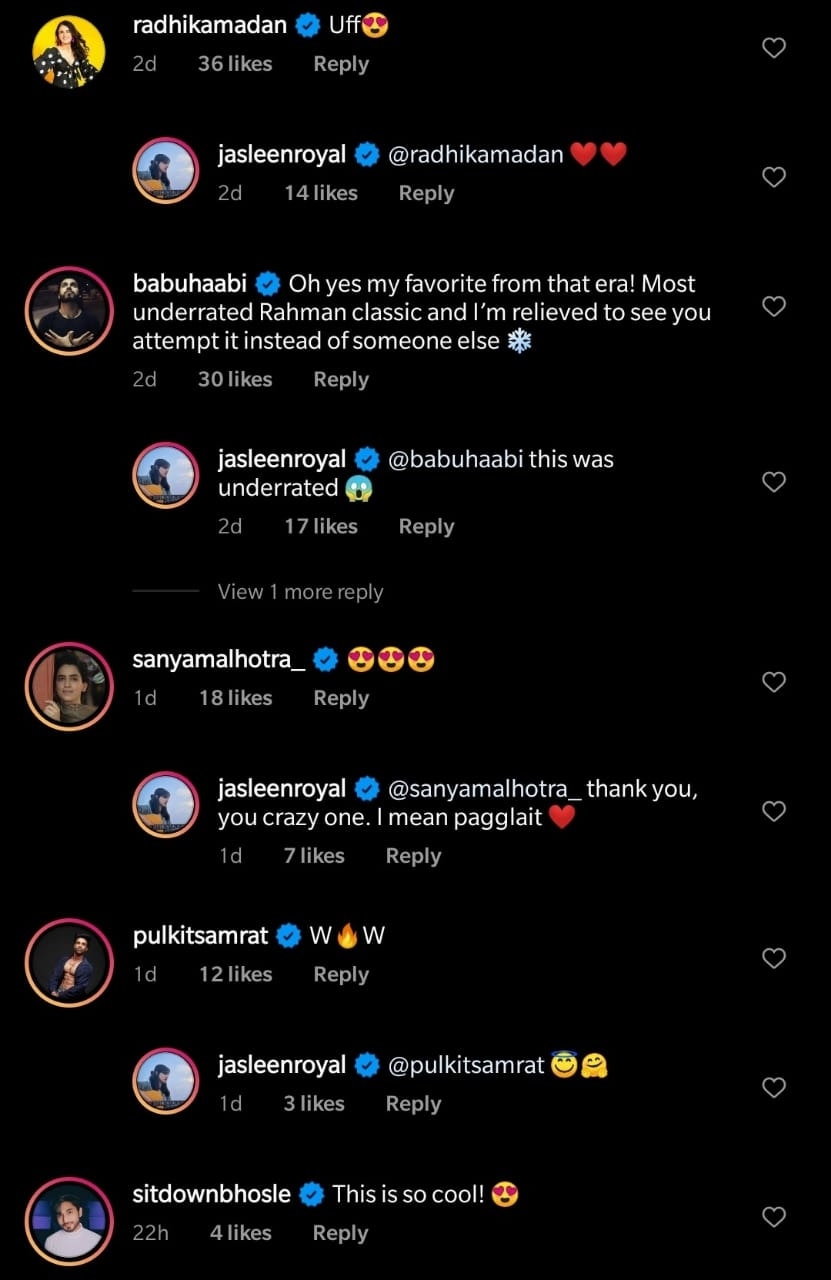Reply to sitdownbhosle's "This is so cool!"

(x=340, y=1234)
